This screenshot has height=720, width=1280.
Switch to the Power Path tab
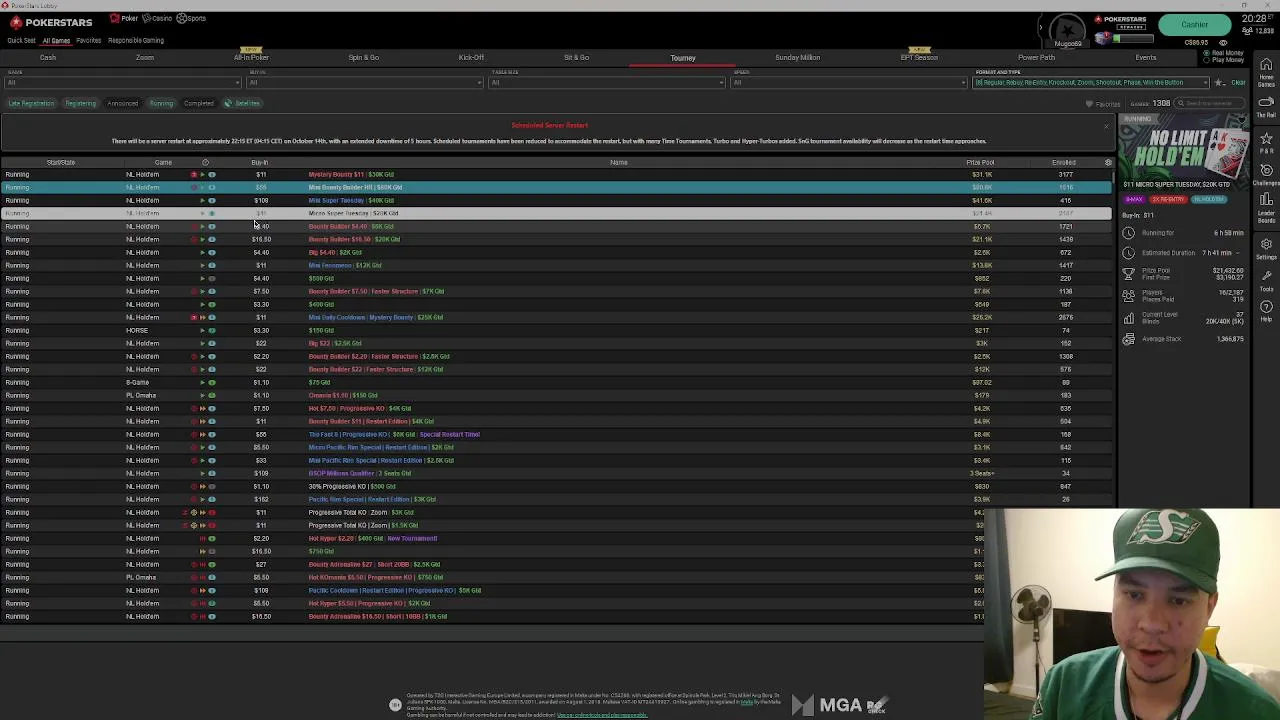(x=1036, y=58)
